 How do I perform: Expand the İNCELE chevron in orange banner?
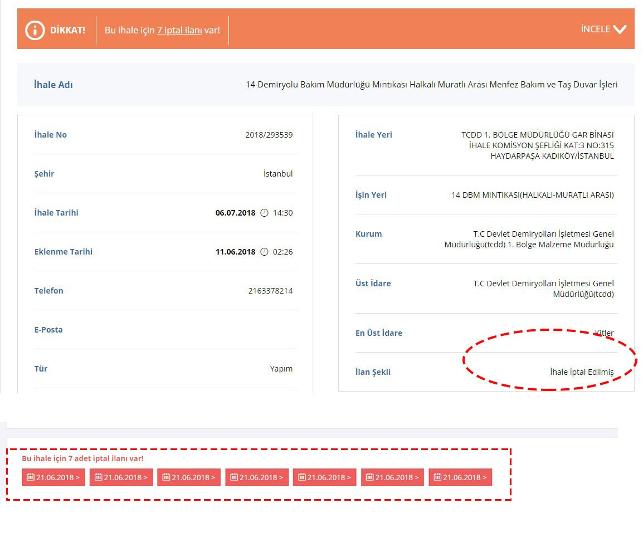(603, 29)
